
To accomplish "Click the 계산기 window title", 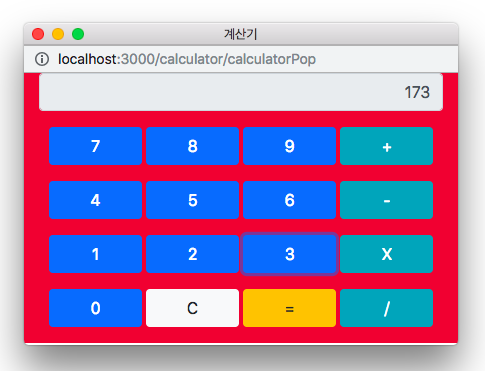I will click(x=241, y=34).
